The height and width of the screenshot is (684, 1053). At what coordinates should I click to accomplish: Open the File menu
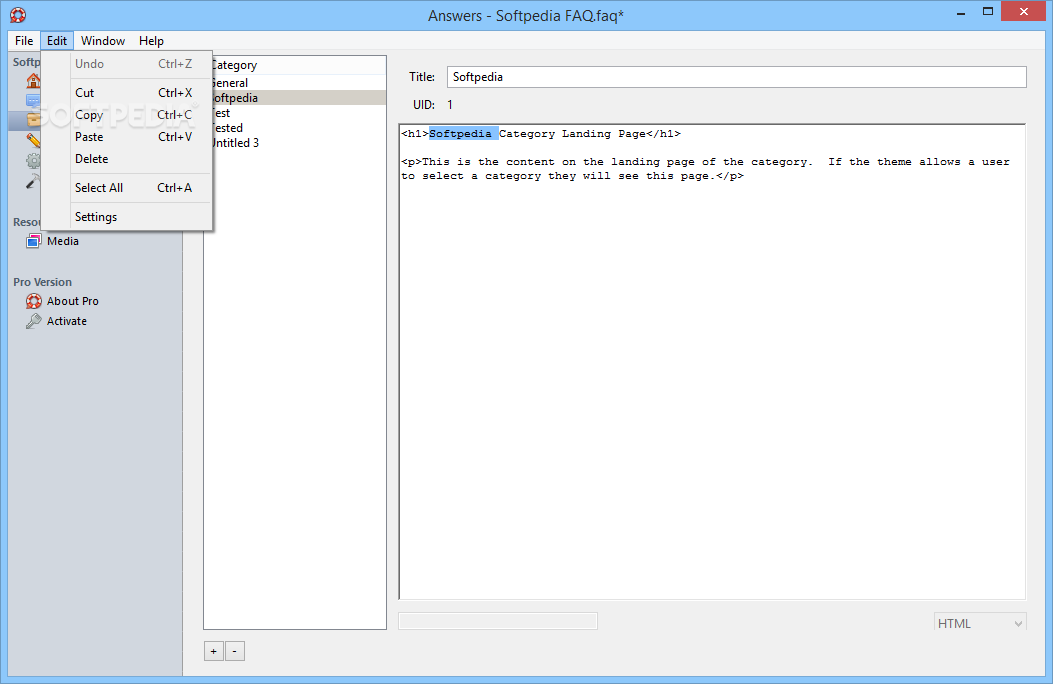pos(24,41)
